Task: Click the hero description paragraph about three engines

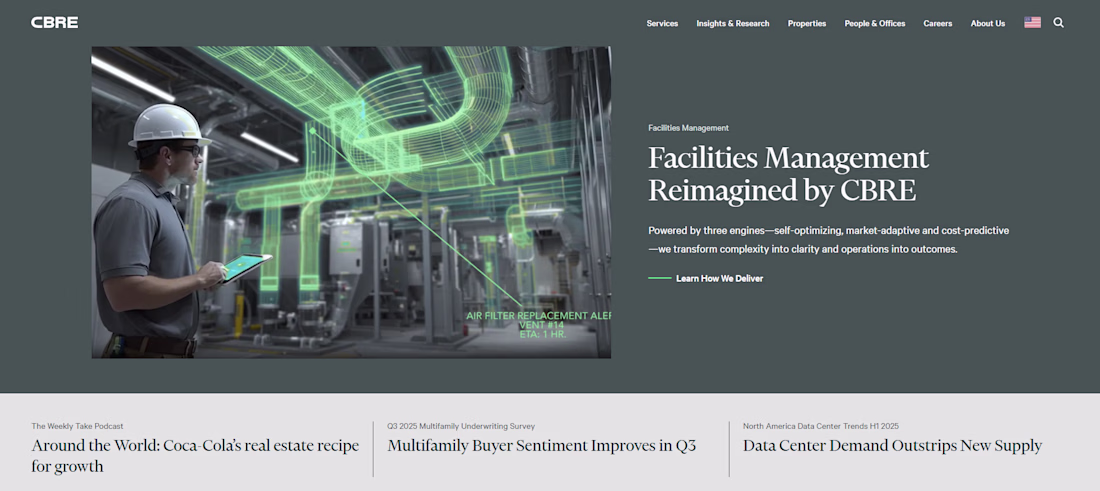Action: [829, 239]
